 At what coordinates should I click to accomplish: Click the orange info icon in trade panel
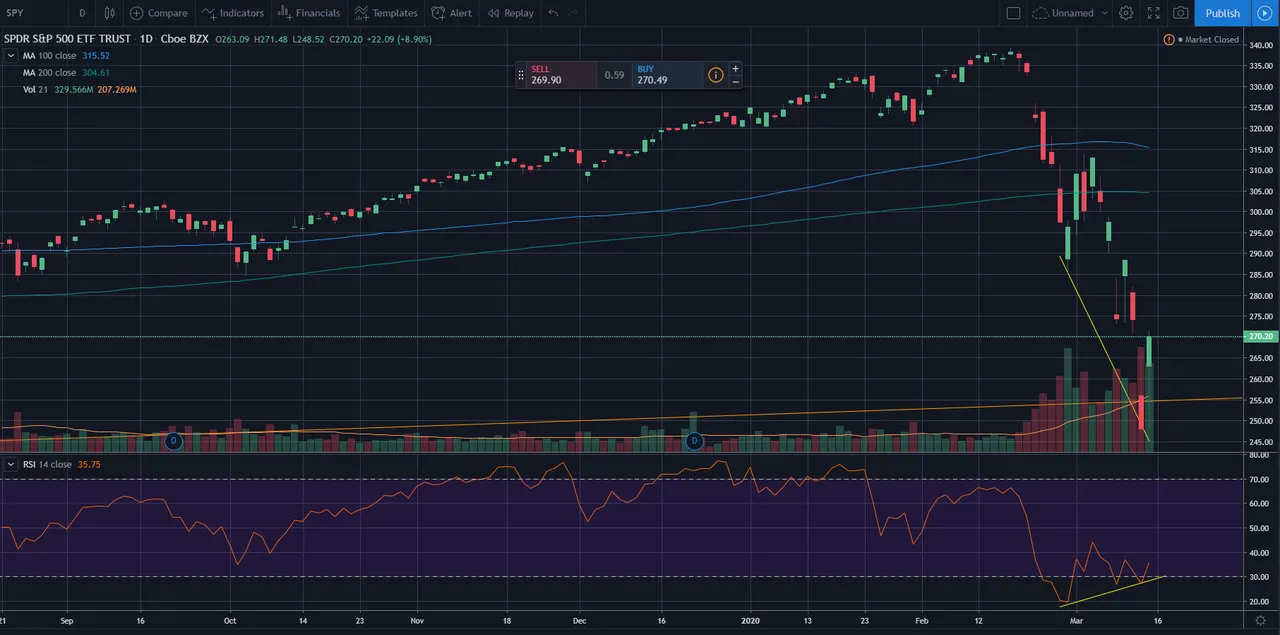[x=715, y=75]
